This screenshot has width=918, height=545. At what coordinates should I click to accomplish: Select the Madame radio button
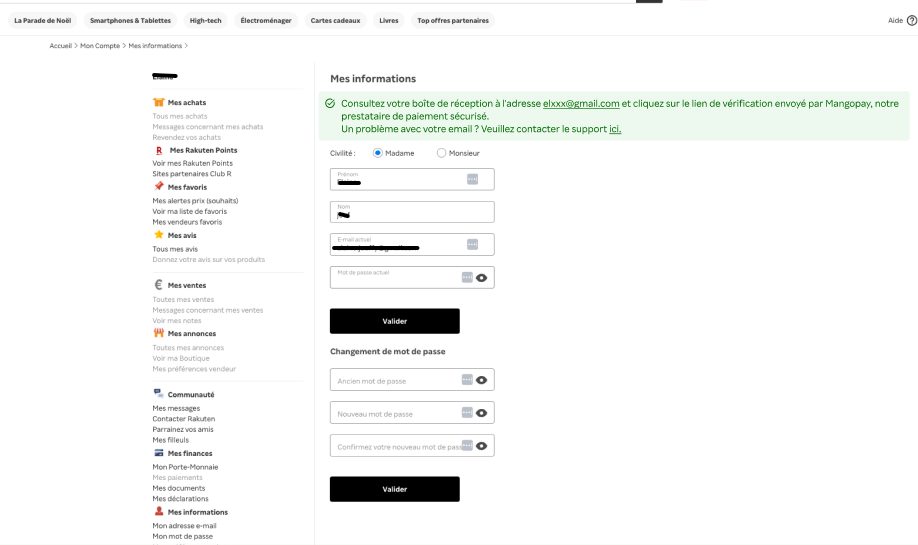378,153
